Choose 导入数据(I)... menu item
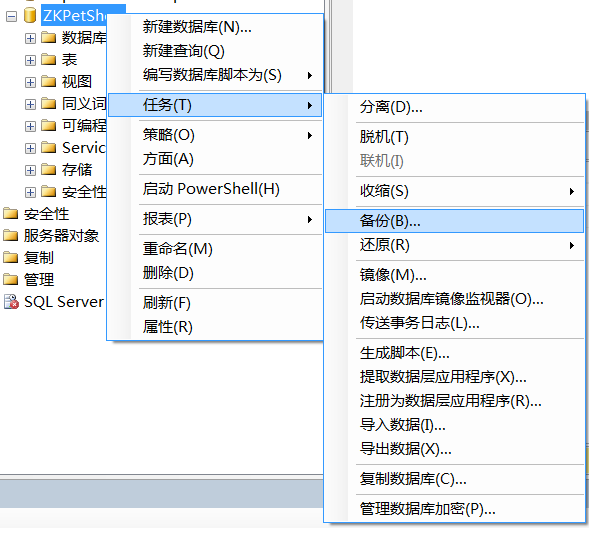This screenshot has height=534, width=596. point(455,425)
